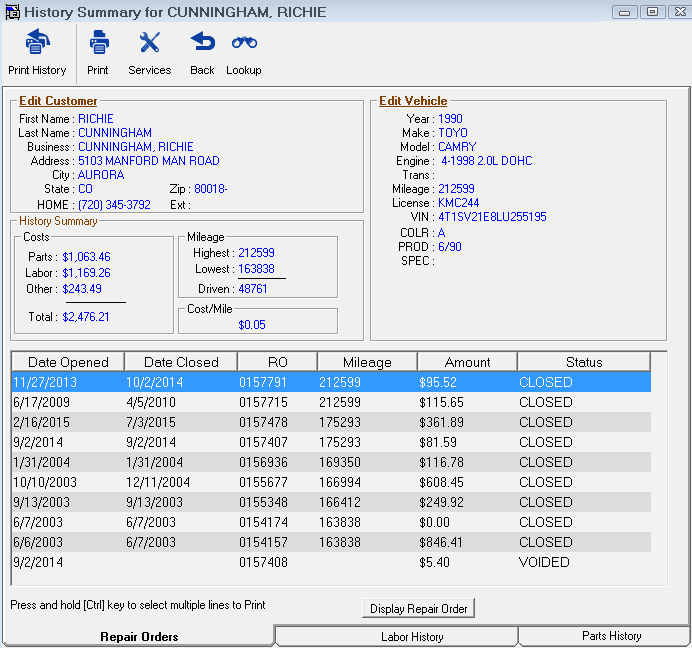Go Back using the arrow icon
Viewport: 692px width, 648px height.
203,41
